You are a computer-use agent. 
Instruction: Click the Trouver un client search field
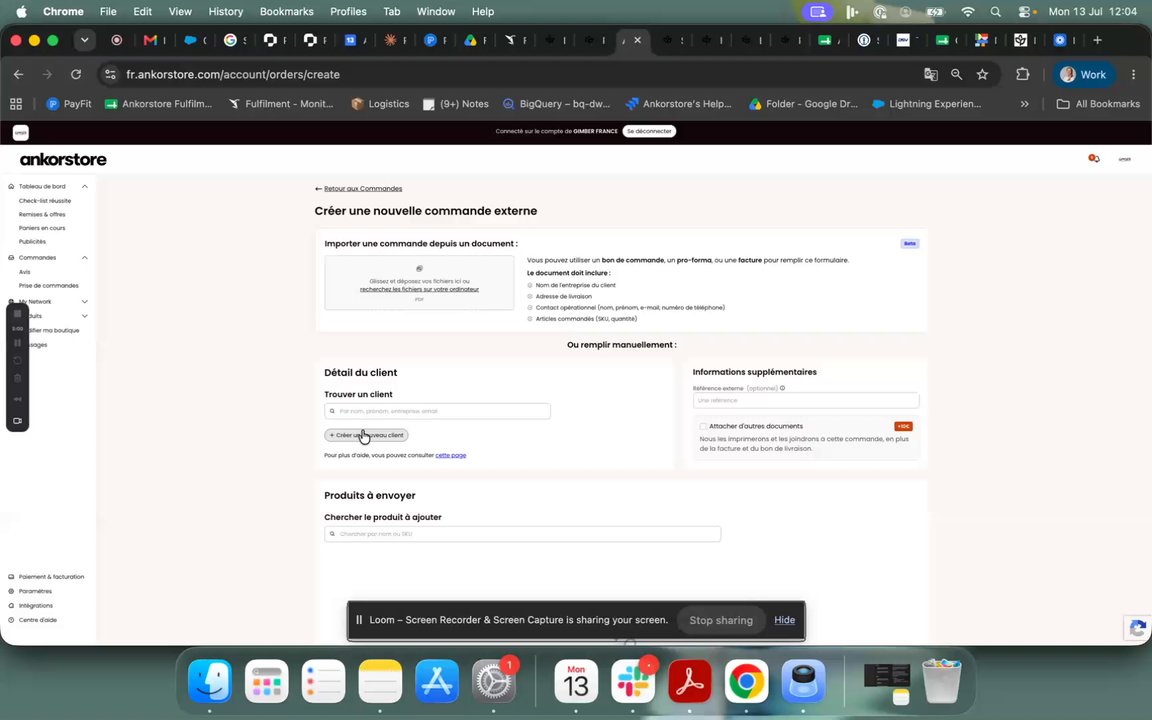tap(437, 411)
